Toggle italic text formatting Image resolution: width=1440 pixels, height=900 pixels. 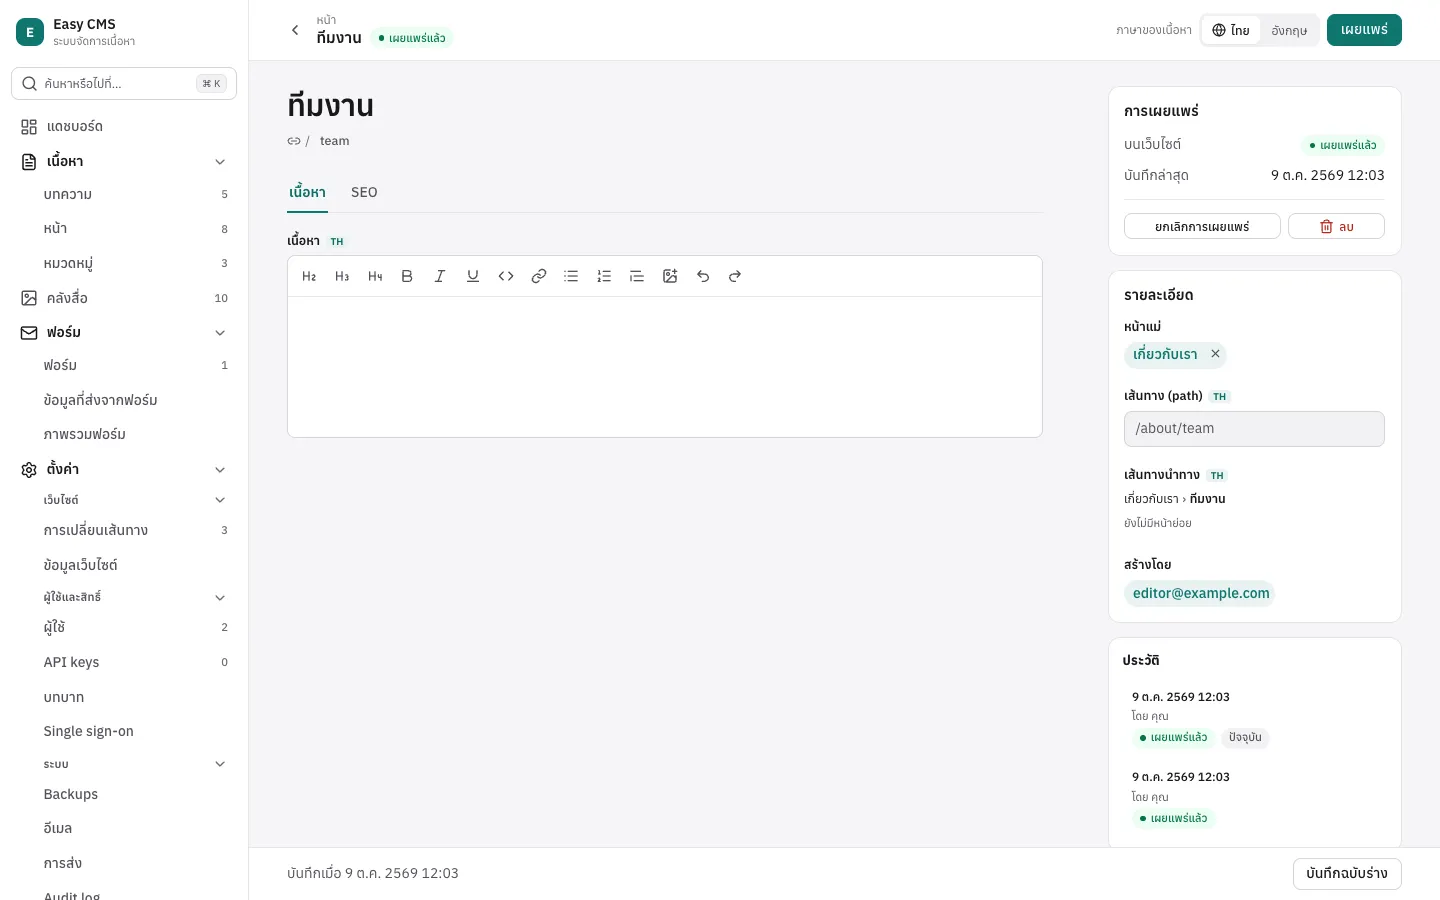440,276
